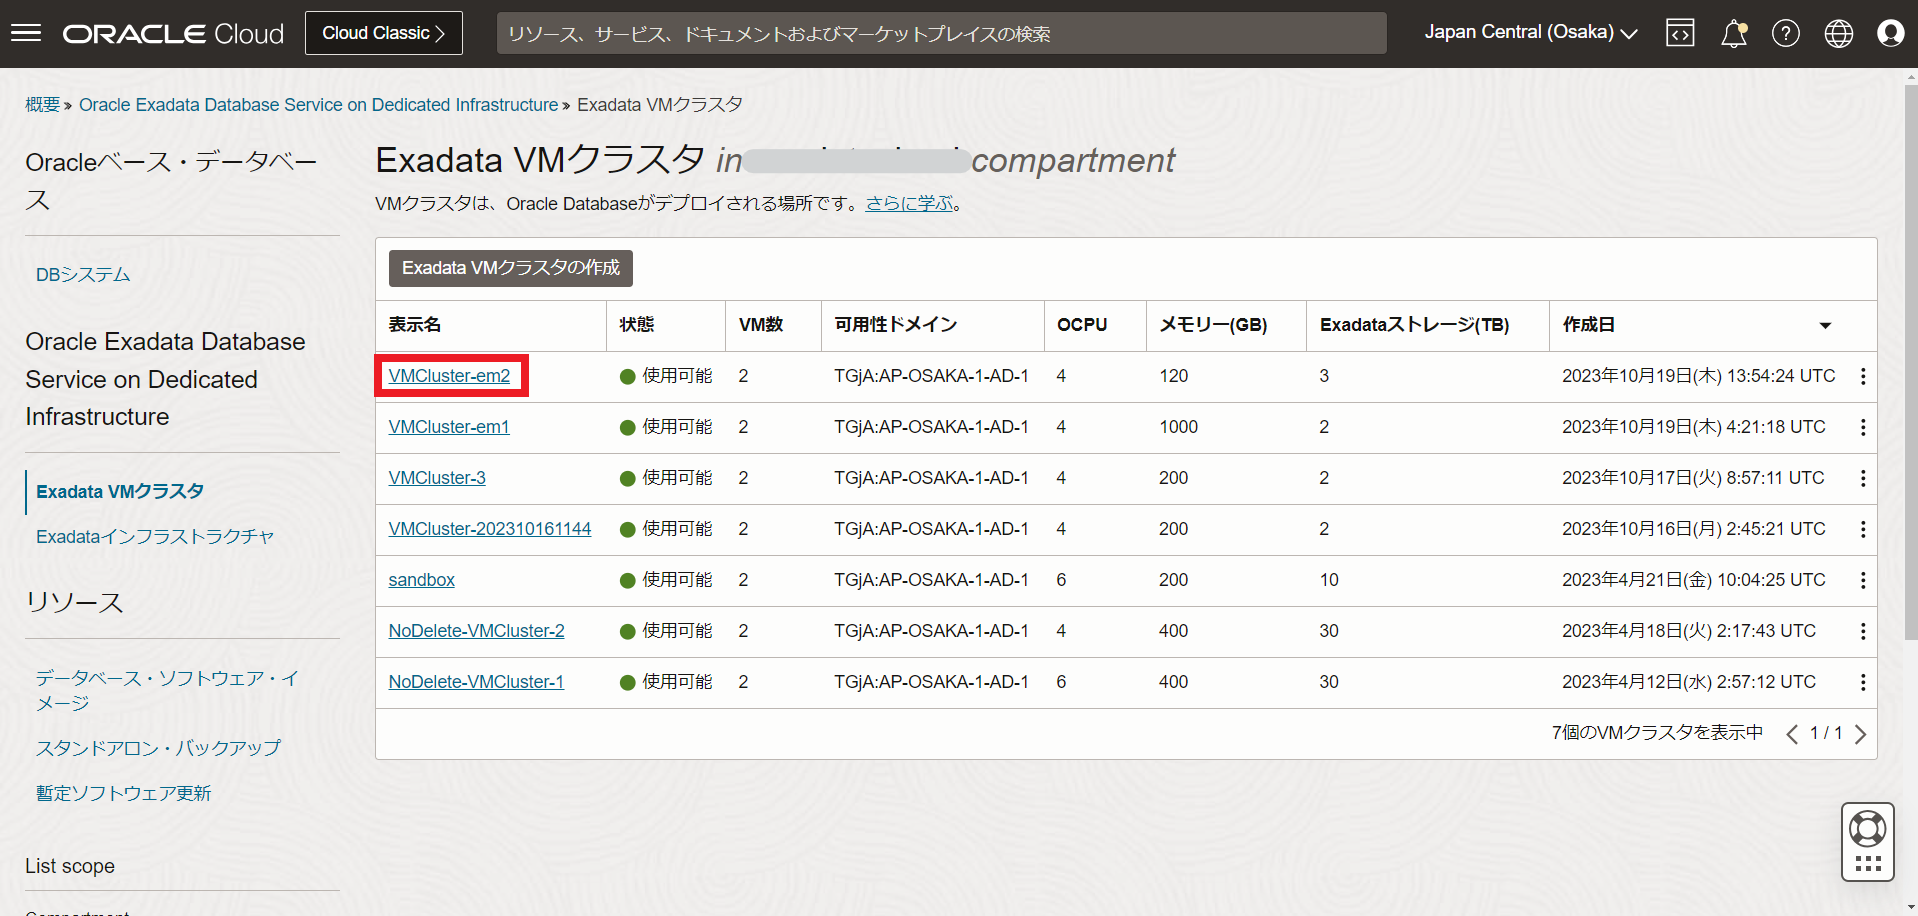Toggle sort arrow on 作成日 column
Image resolution: width=1918 pixels, height=916 pixels.
click(x=1824, y=325)
